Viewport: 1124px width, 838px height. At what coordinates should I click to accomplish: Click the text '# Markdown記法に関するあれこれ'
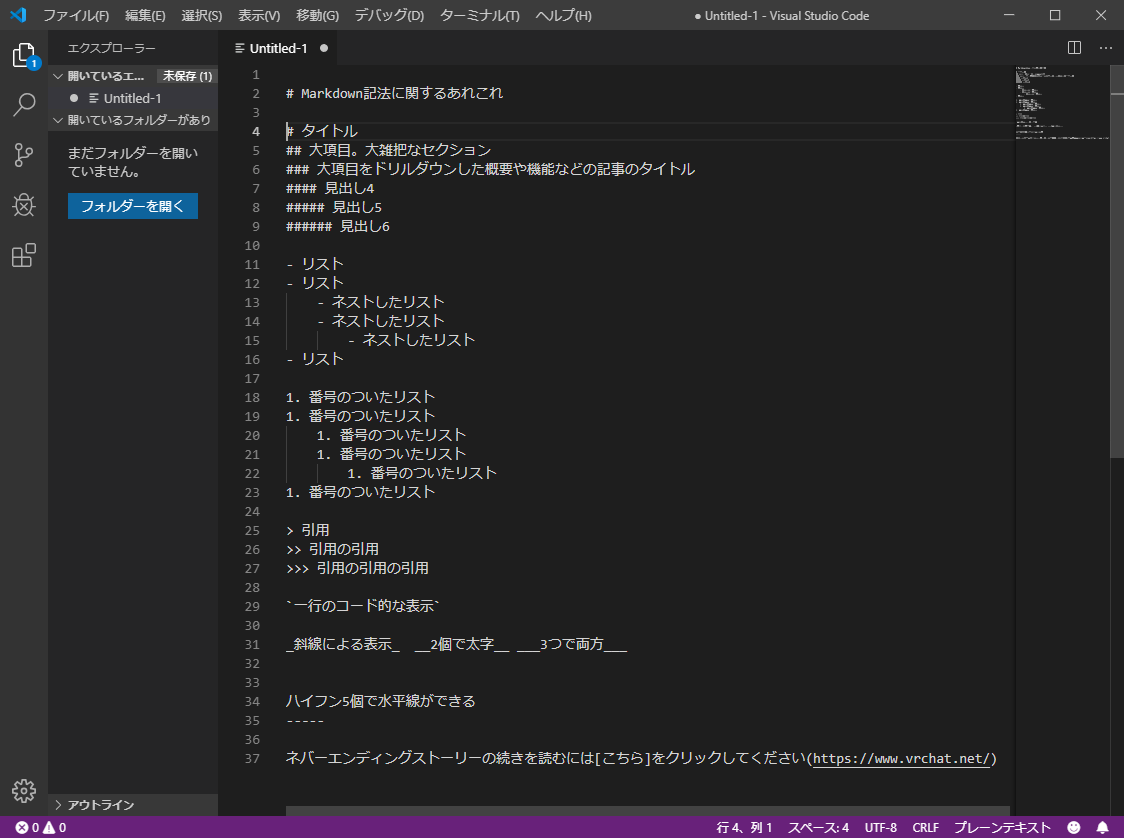(394, 93)
